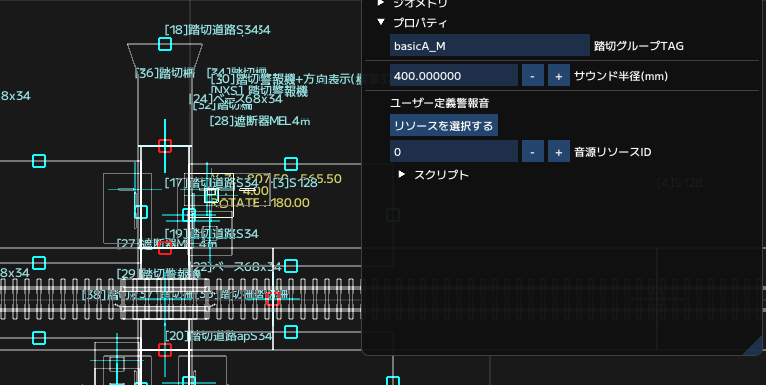Click cyan handle above [18]踏切道路S3434 shape

165,44
